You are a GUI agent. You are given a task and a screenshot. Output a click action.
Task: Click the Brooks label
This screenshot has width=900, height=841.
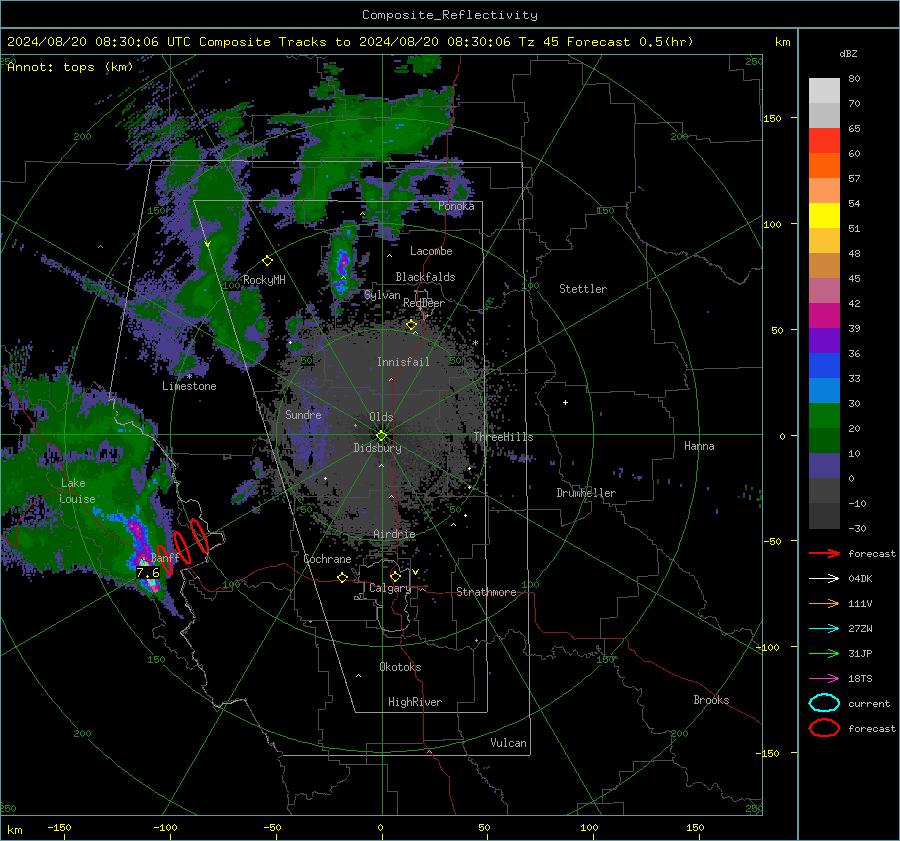(x=711, y=700)
